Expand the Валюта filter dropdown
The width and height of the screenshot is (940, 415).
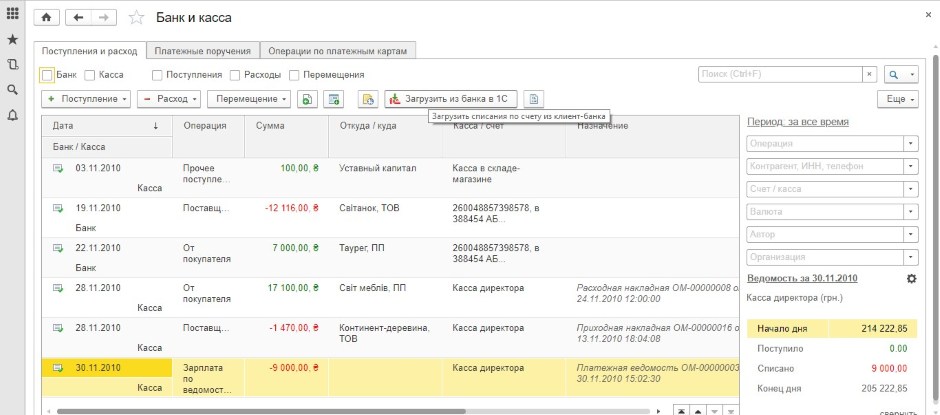click(911, 212)
